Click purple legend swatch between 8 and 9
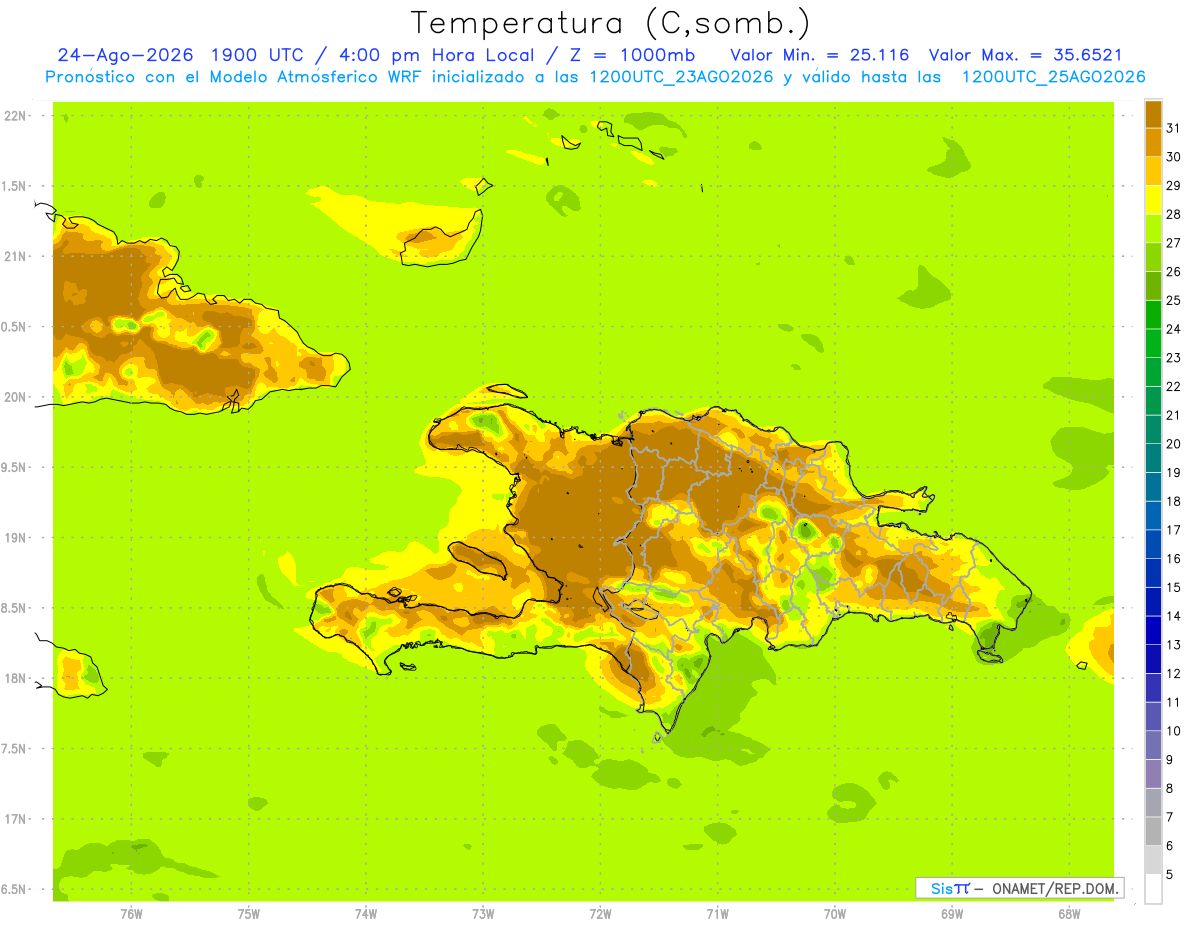Screen dimensions: 1200x927 tap(1153, 774)
